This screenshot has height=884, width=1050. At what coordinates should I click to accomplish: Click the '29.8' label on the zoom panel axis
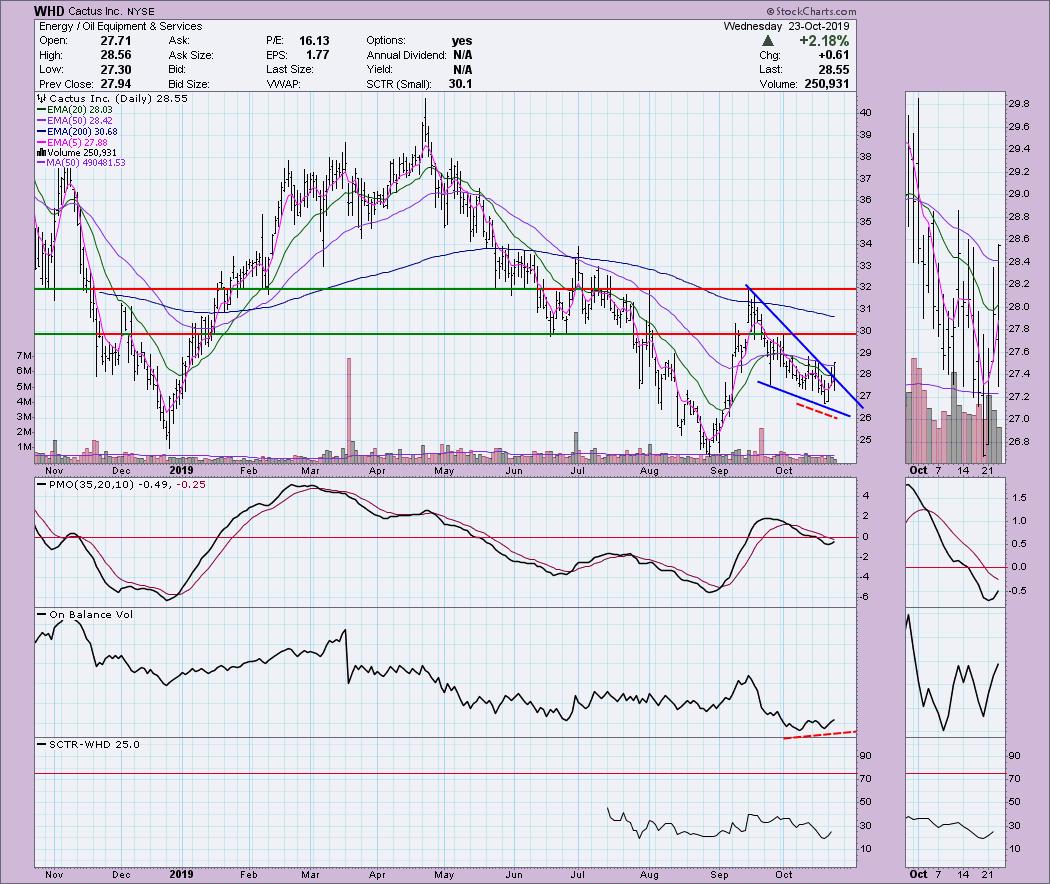[x=1019, y=104]
